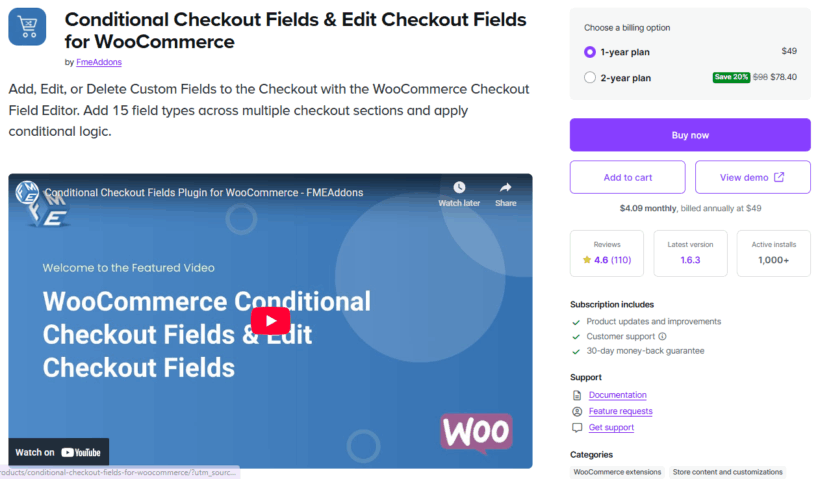Open the 4.6 star reviews box

tap(607, 253)
